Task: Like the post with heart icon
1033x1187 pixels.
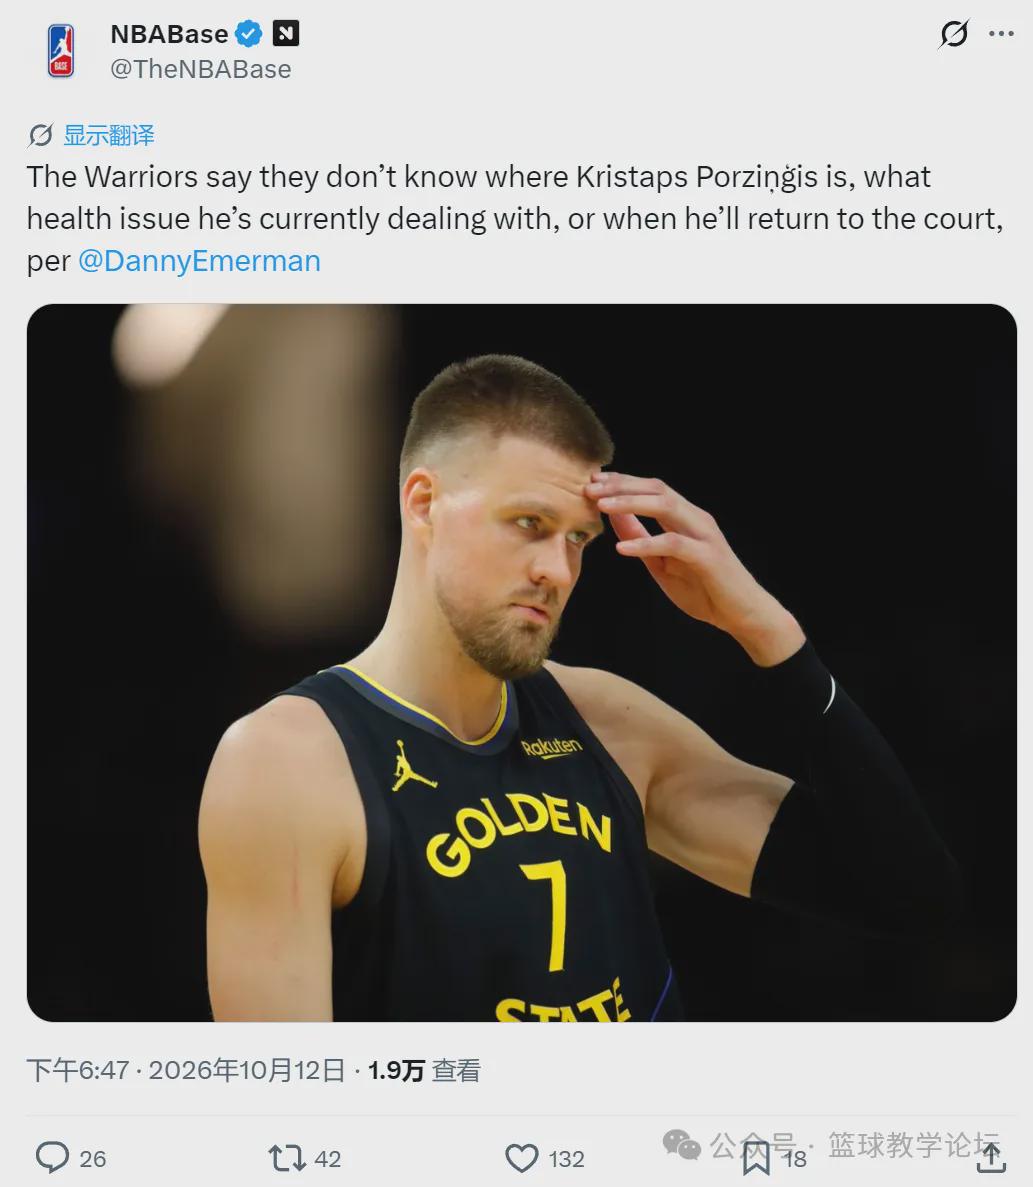Action: pyautogui.click(x=521, y=1158)
